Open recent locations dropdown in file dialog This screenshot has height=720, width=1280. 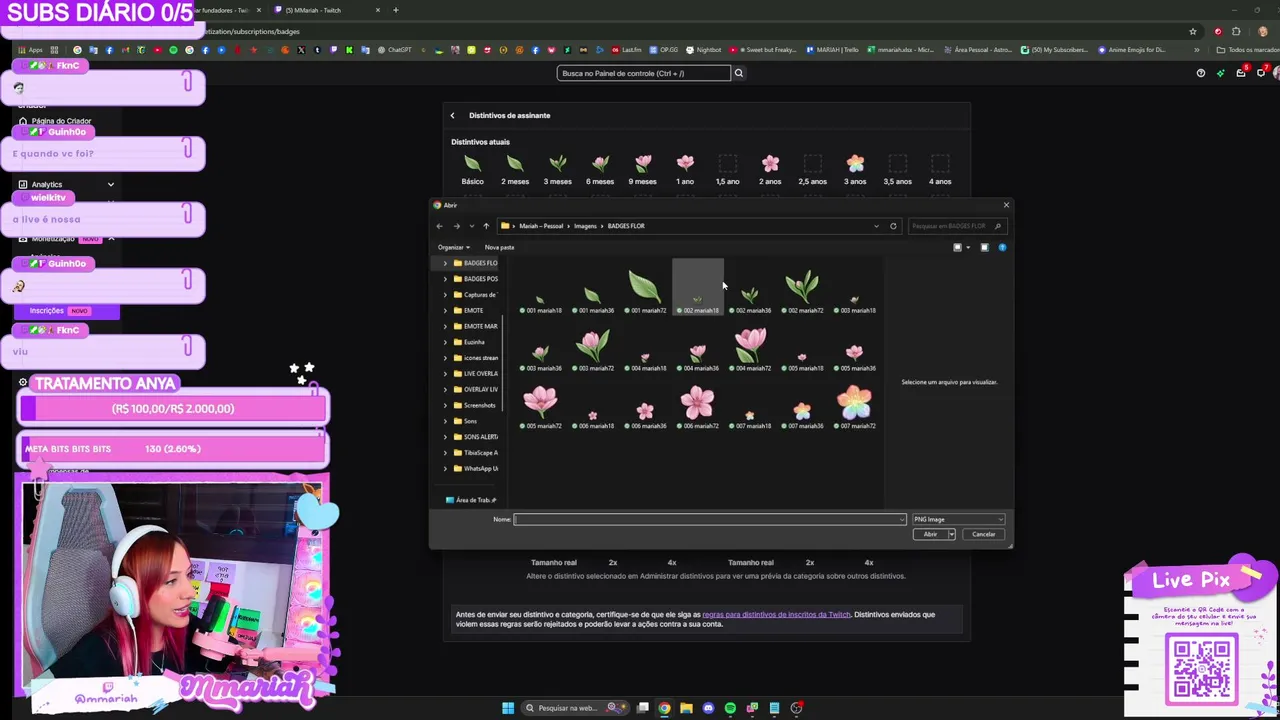coord(471,226)
